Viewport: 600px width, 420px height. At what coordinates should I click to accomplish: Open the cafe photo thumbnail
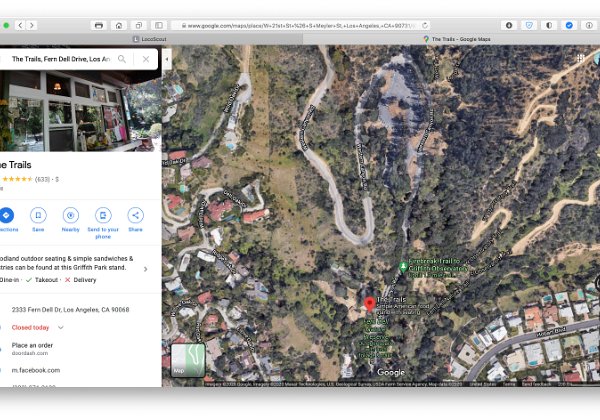pos(81,110)
